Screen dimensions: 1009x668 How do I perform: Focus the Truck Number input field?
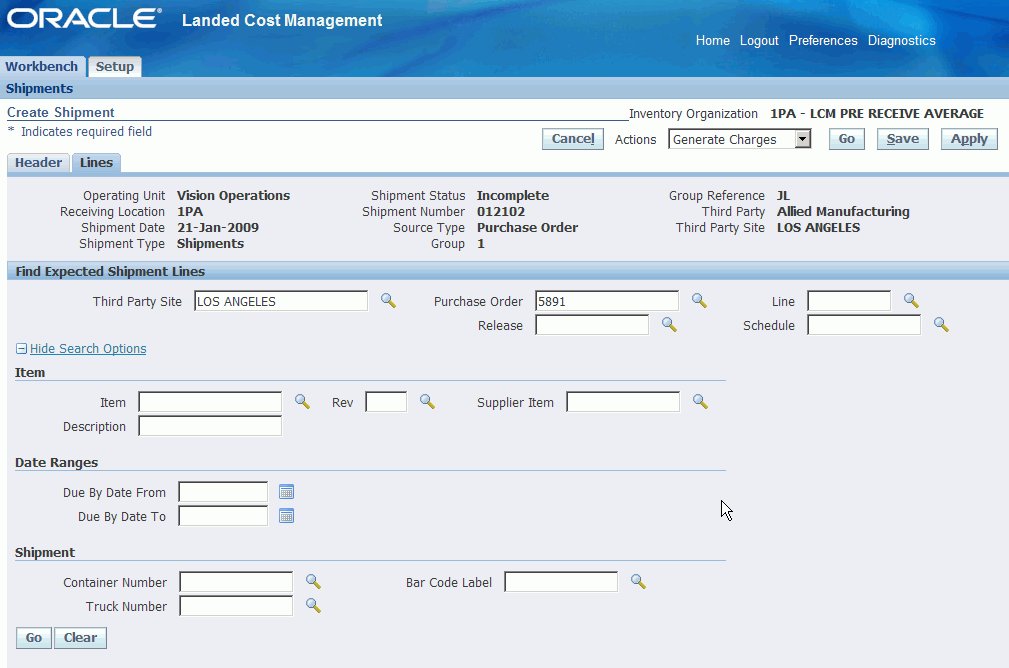click(x=236, y=606)
